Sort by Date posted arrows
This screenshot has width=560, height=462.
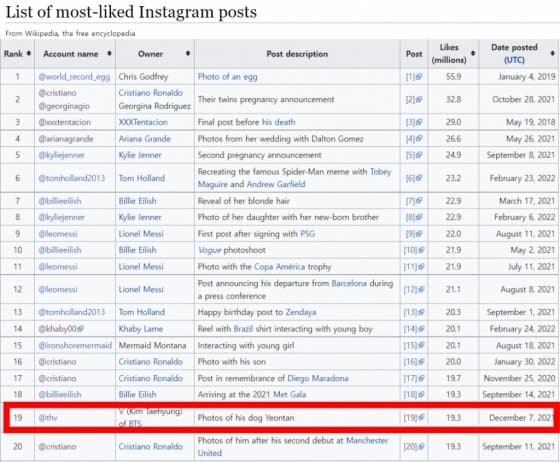[x=552, y=54]
